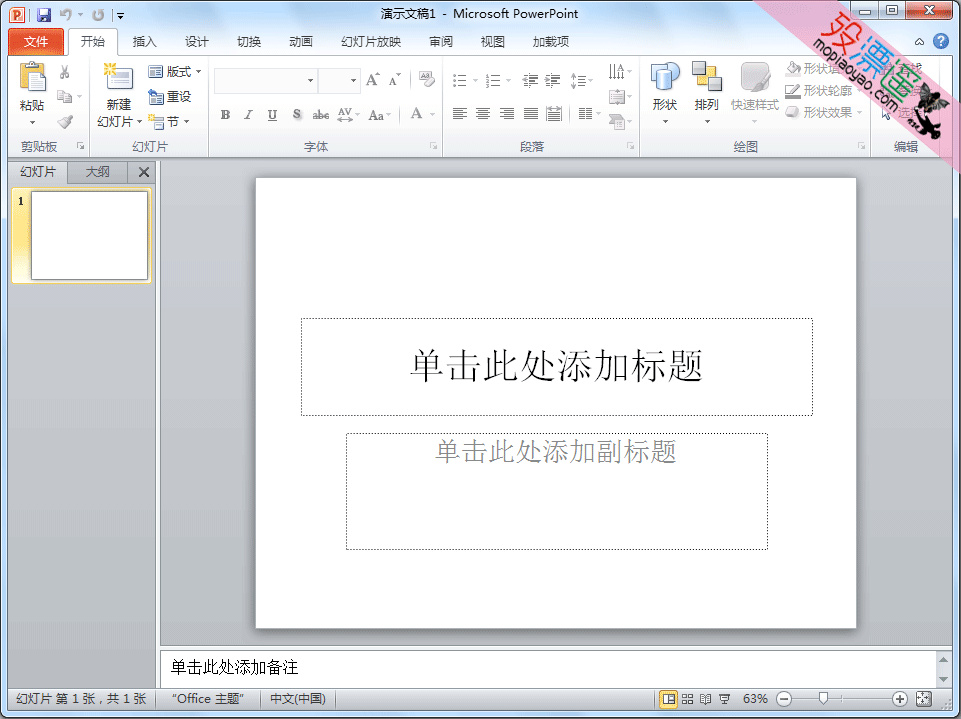
Task: Align text right
Action: tap(507, 113)
